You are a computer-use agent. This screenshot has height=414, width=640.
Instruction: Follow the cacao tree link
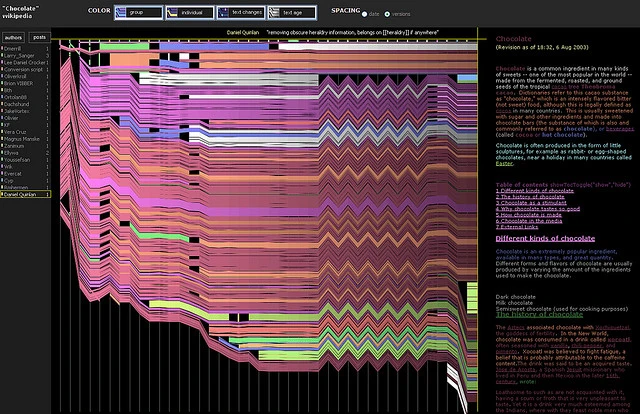tap(566, 87)
